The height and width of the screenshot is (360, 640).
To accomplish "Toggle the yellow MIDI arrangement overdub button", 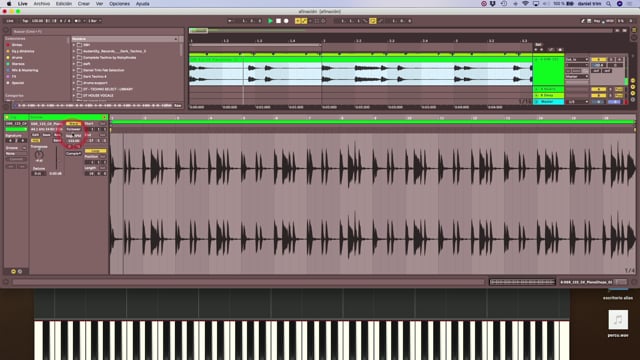I will pos(298,21).
